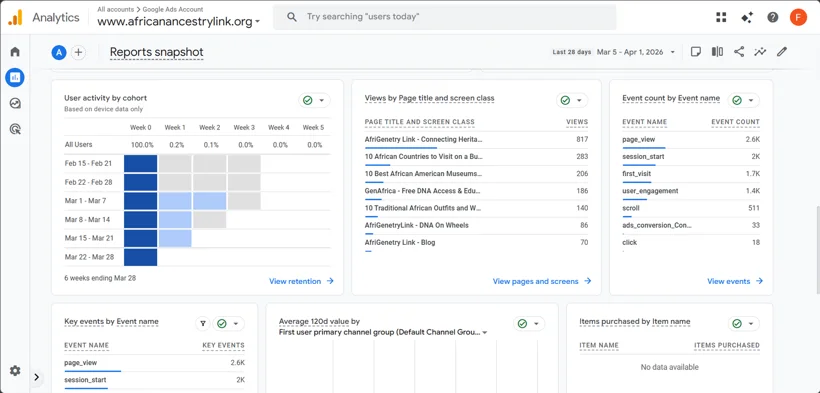
Task: Go to Home in the left sidebar
Action: tap(15, 51)
